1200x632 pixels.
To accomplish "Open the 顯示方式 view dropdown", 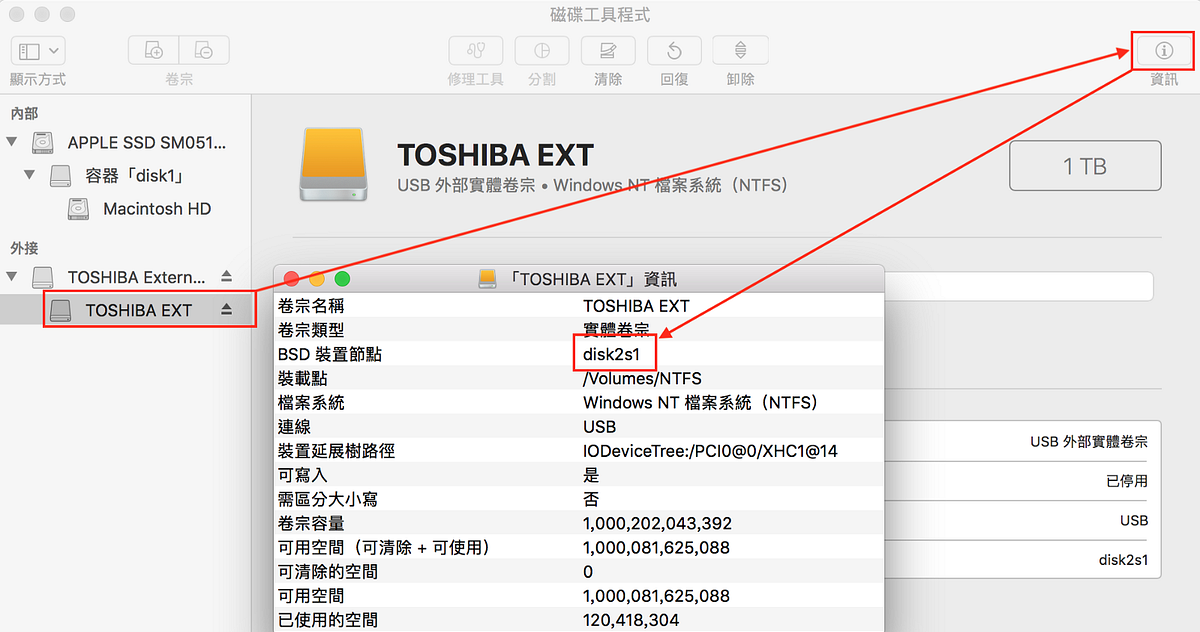I will click(37, 50).
